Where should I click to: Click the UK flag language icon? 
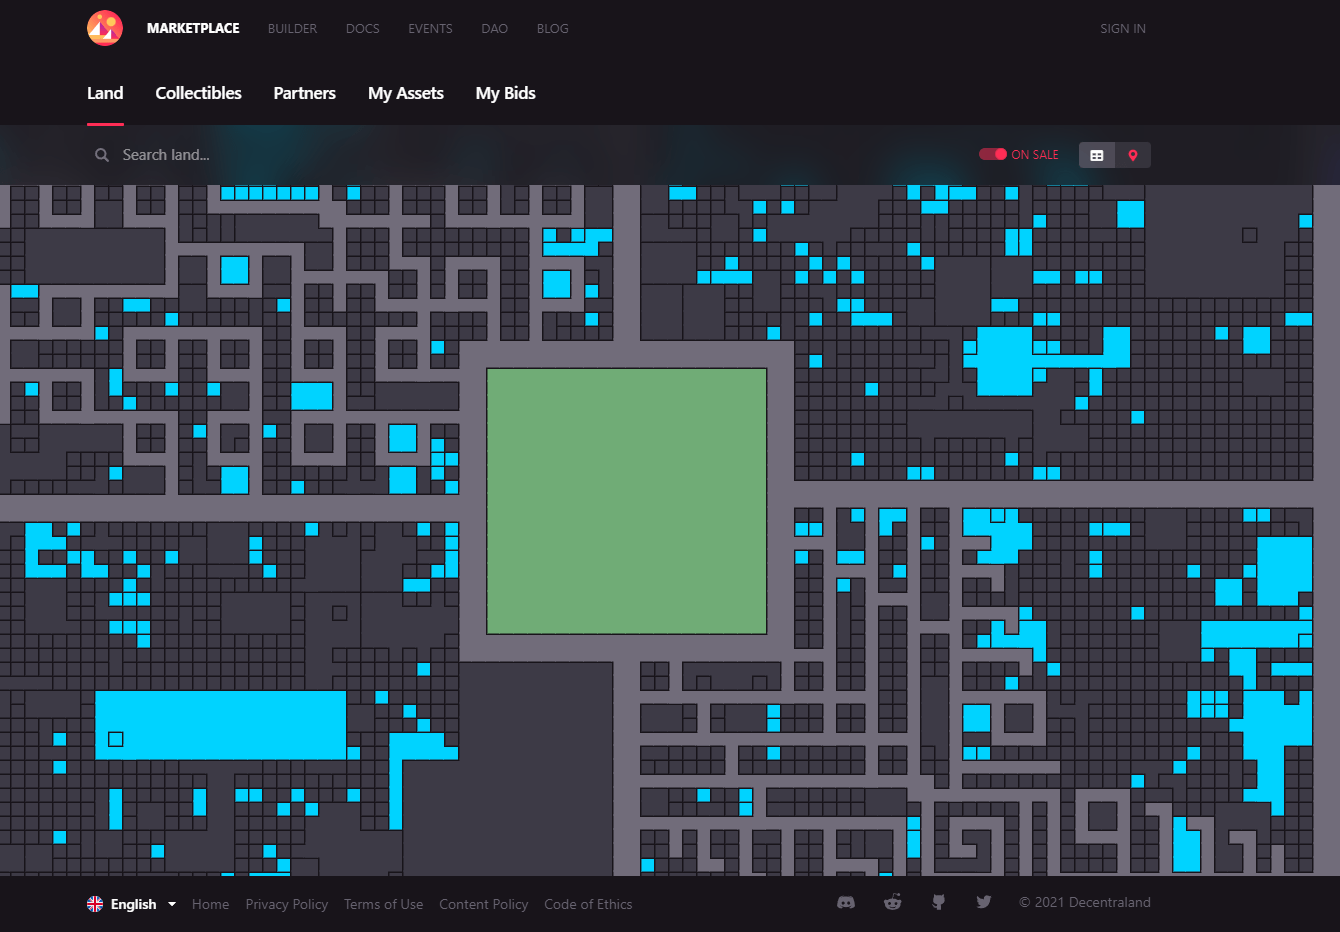click(95, 904)
